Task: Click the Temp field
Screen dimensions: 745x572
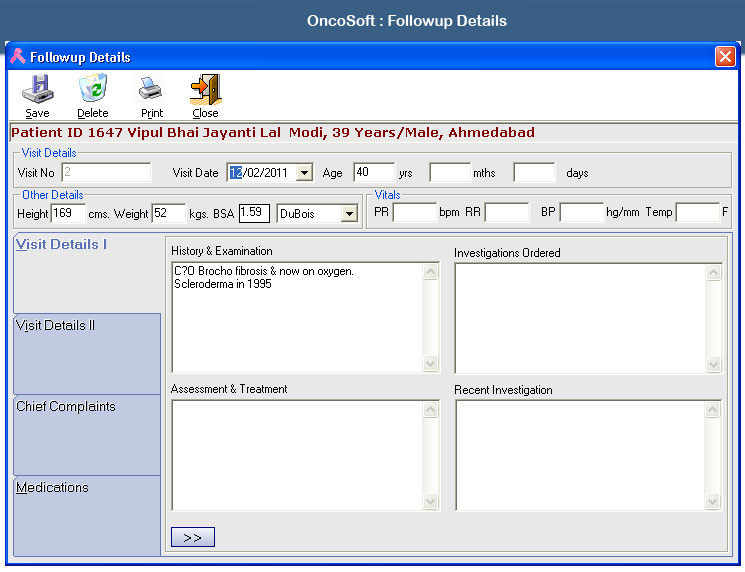Action: click(x=698, y=212)
